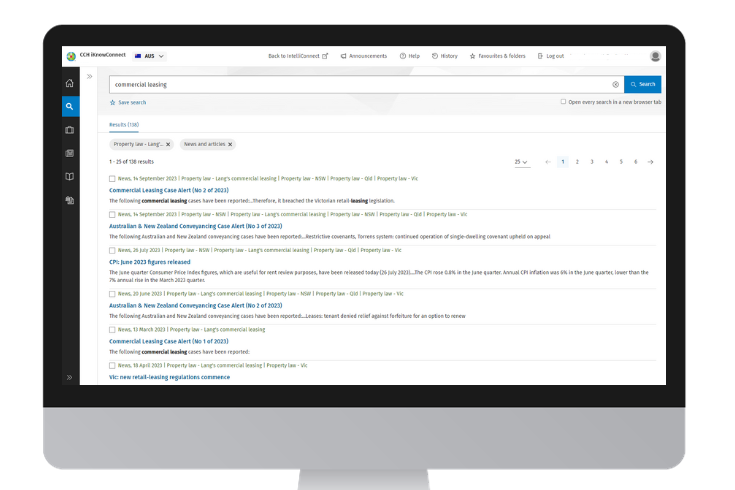
Task: Tick checkbox for 14 September 2023 news result
Action: [x=112, y=179]
